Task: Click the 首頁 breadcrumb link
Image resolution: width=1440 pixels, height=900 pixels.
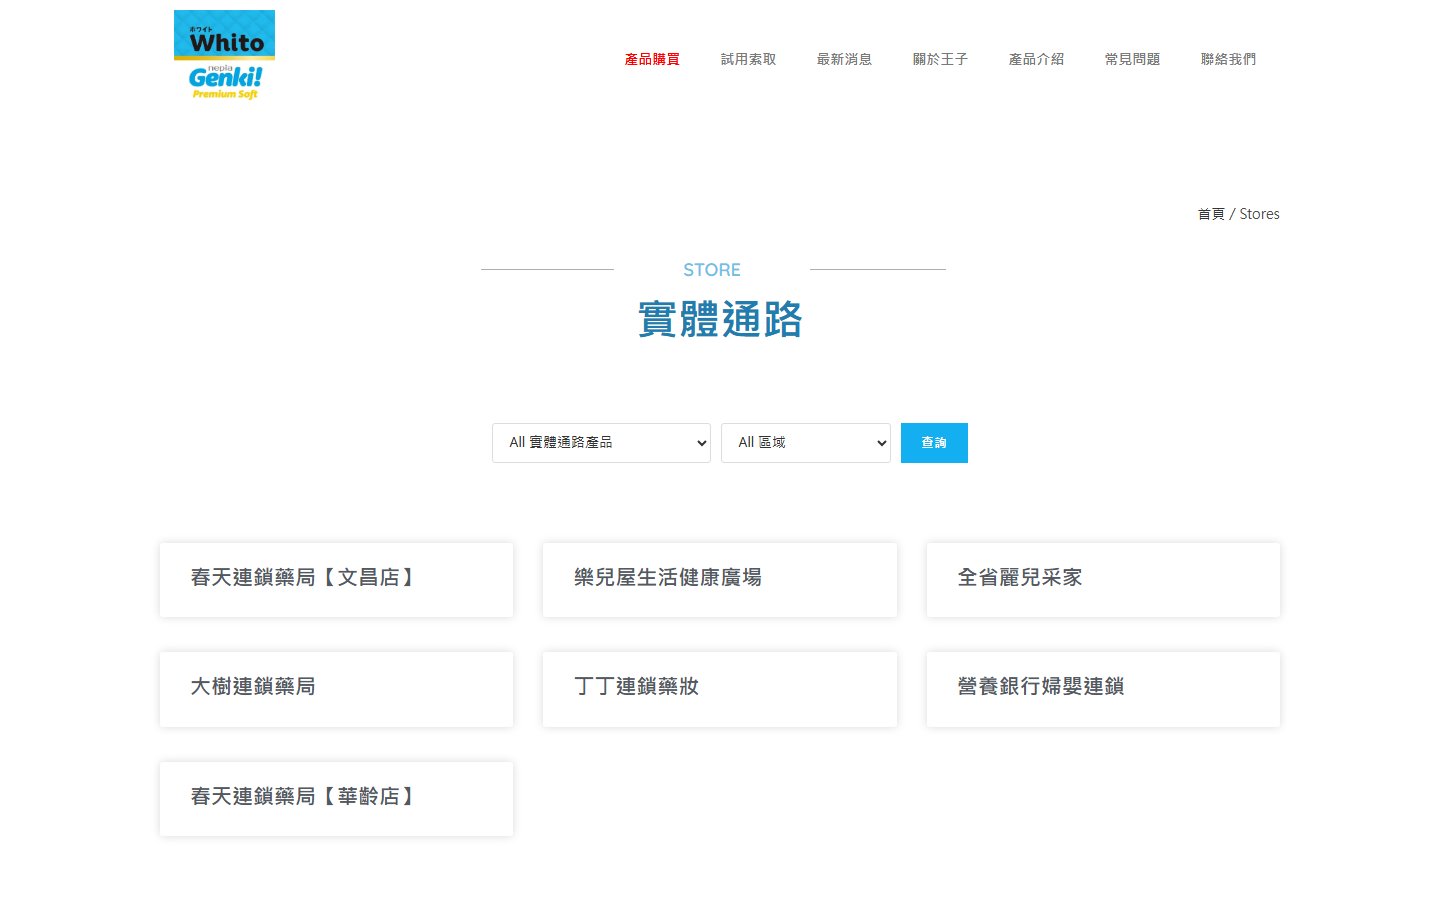Action: point(1210,214)
